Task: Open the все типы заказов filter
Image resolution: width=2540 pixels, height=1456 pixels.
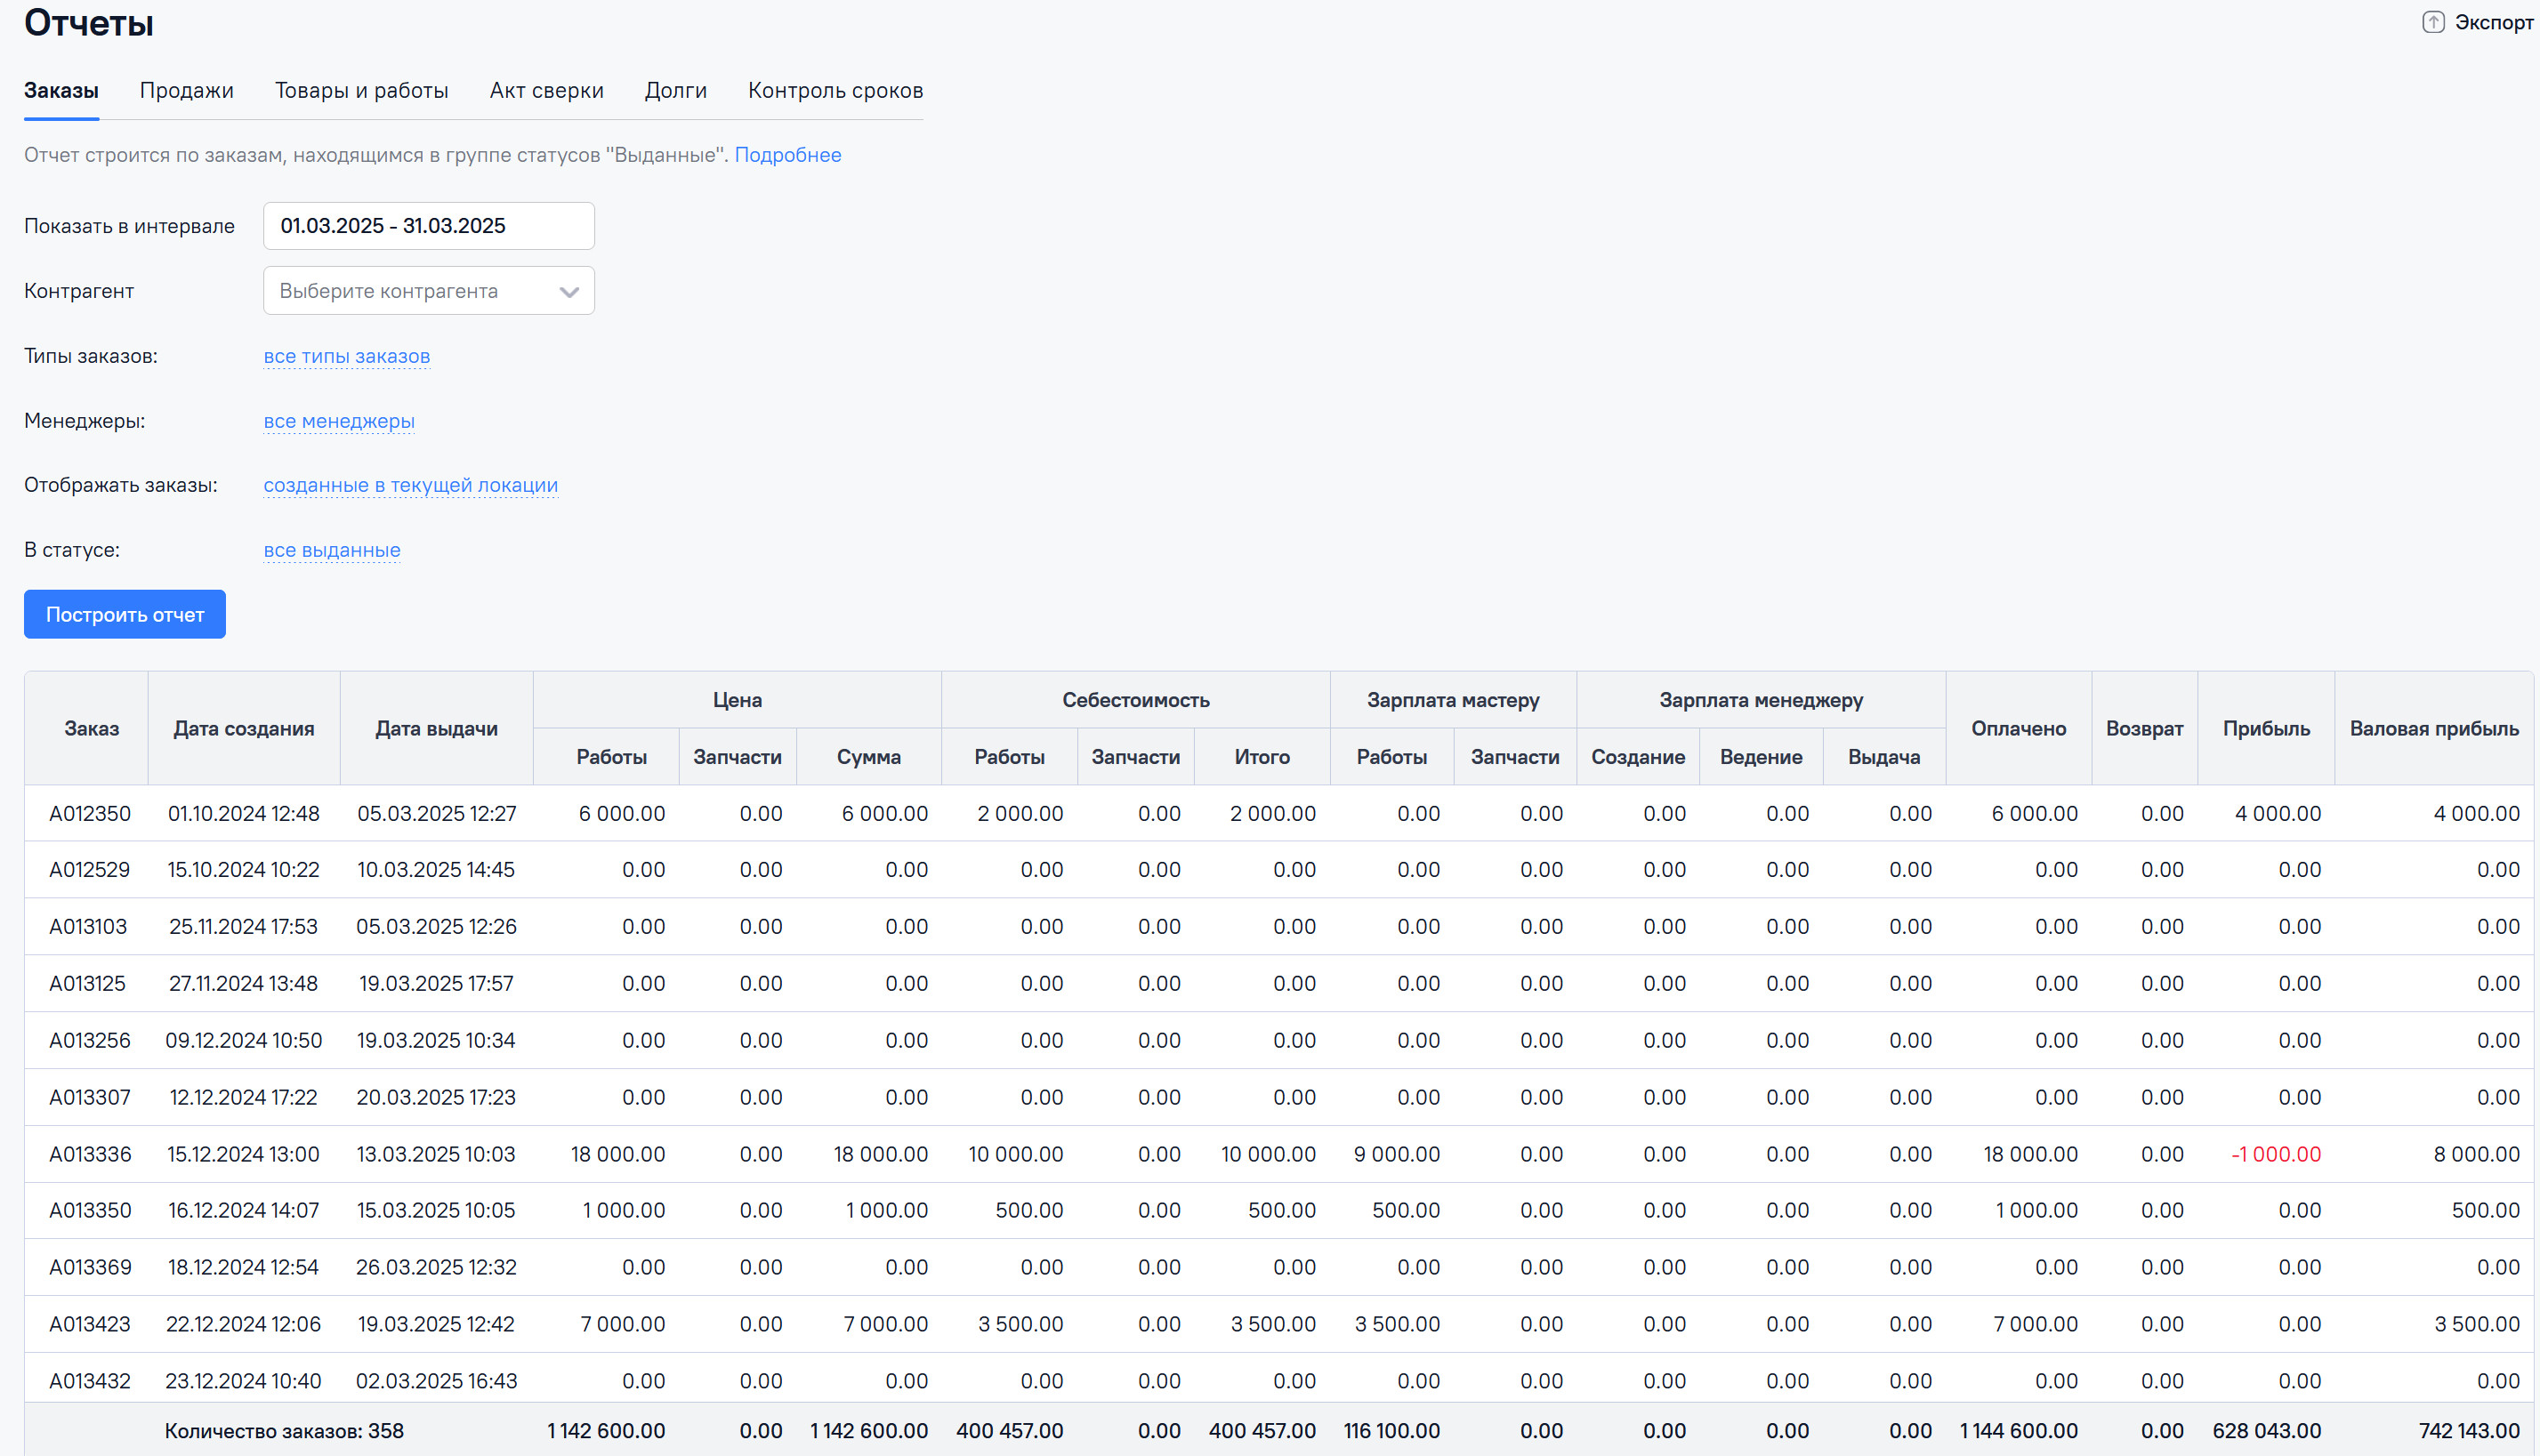Action: point(347,357)
